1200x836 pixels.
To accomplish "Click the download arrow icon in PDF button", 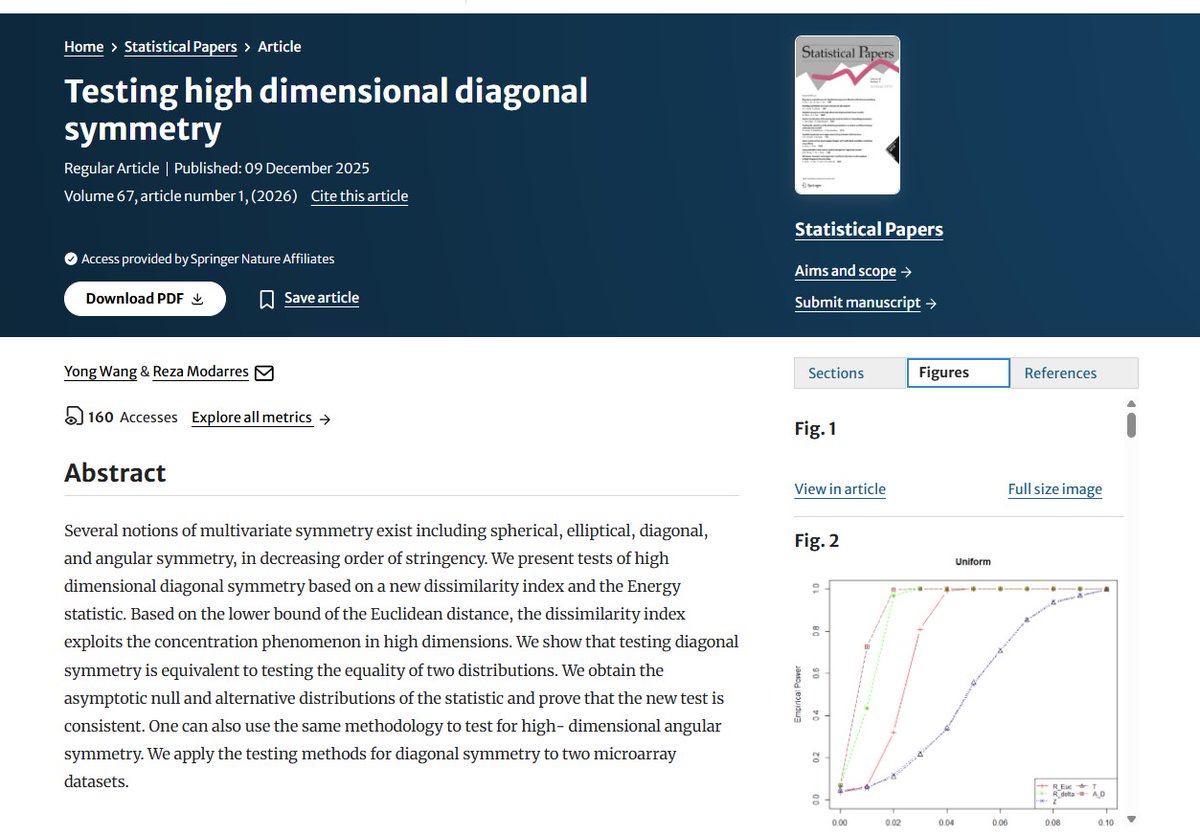I will (197, 299).
